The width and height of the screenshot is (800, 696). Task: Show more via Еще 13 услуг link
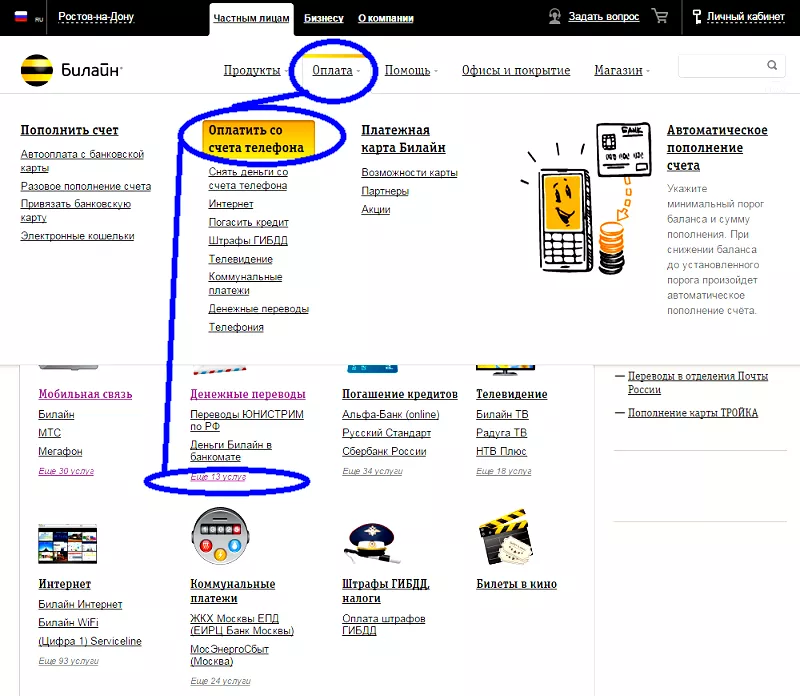218,477
